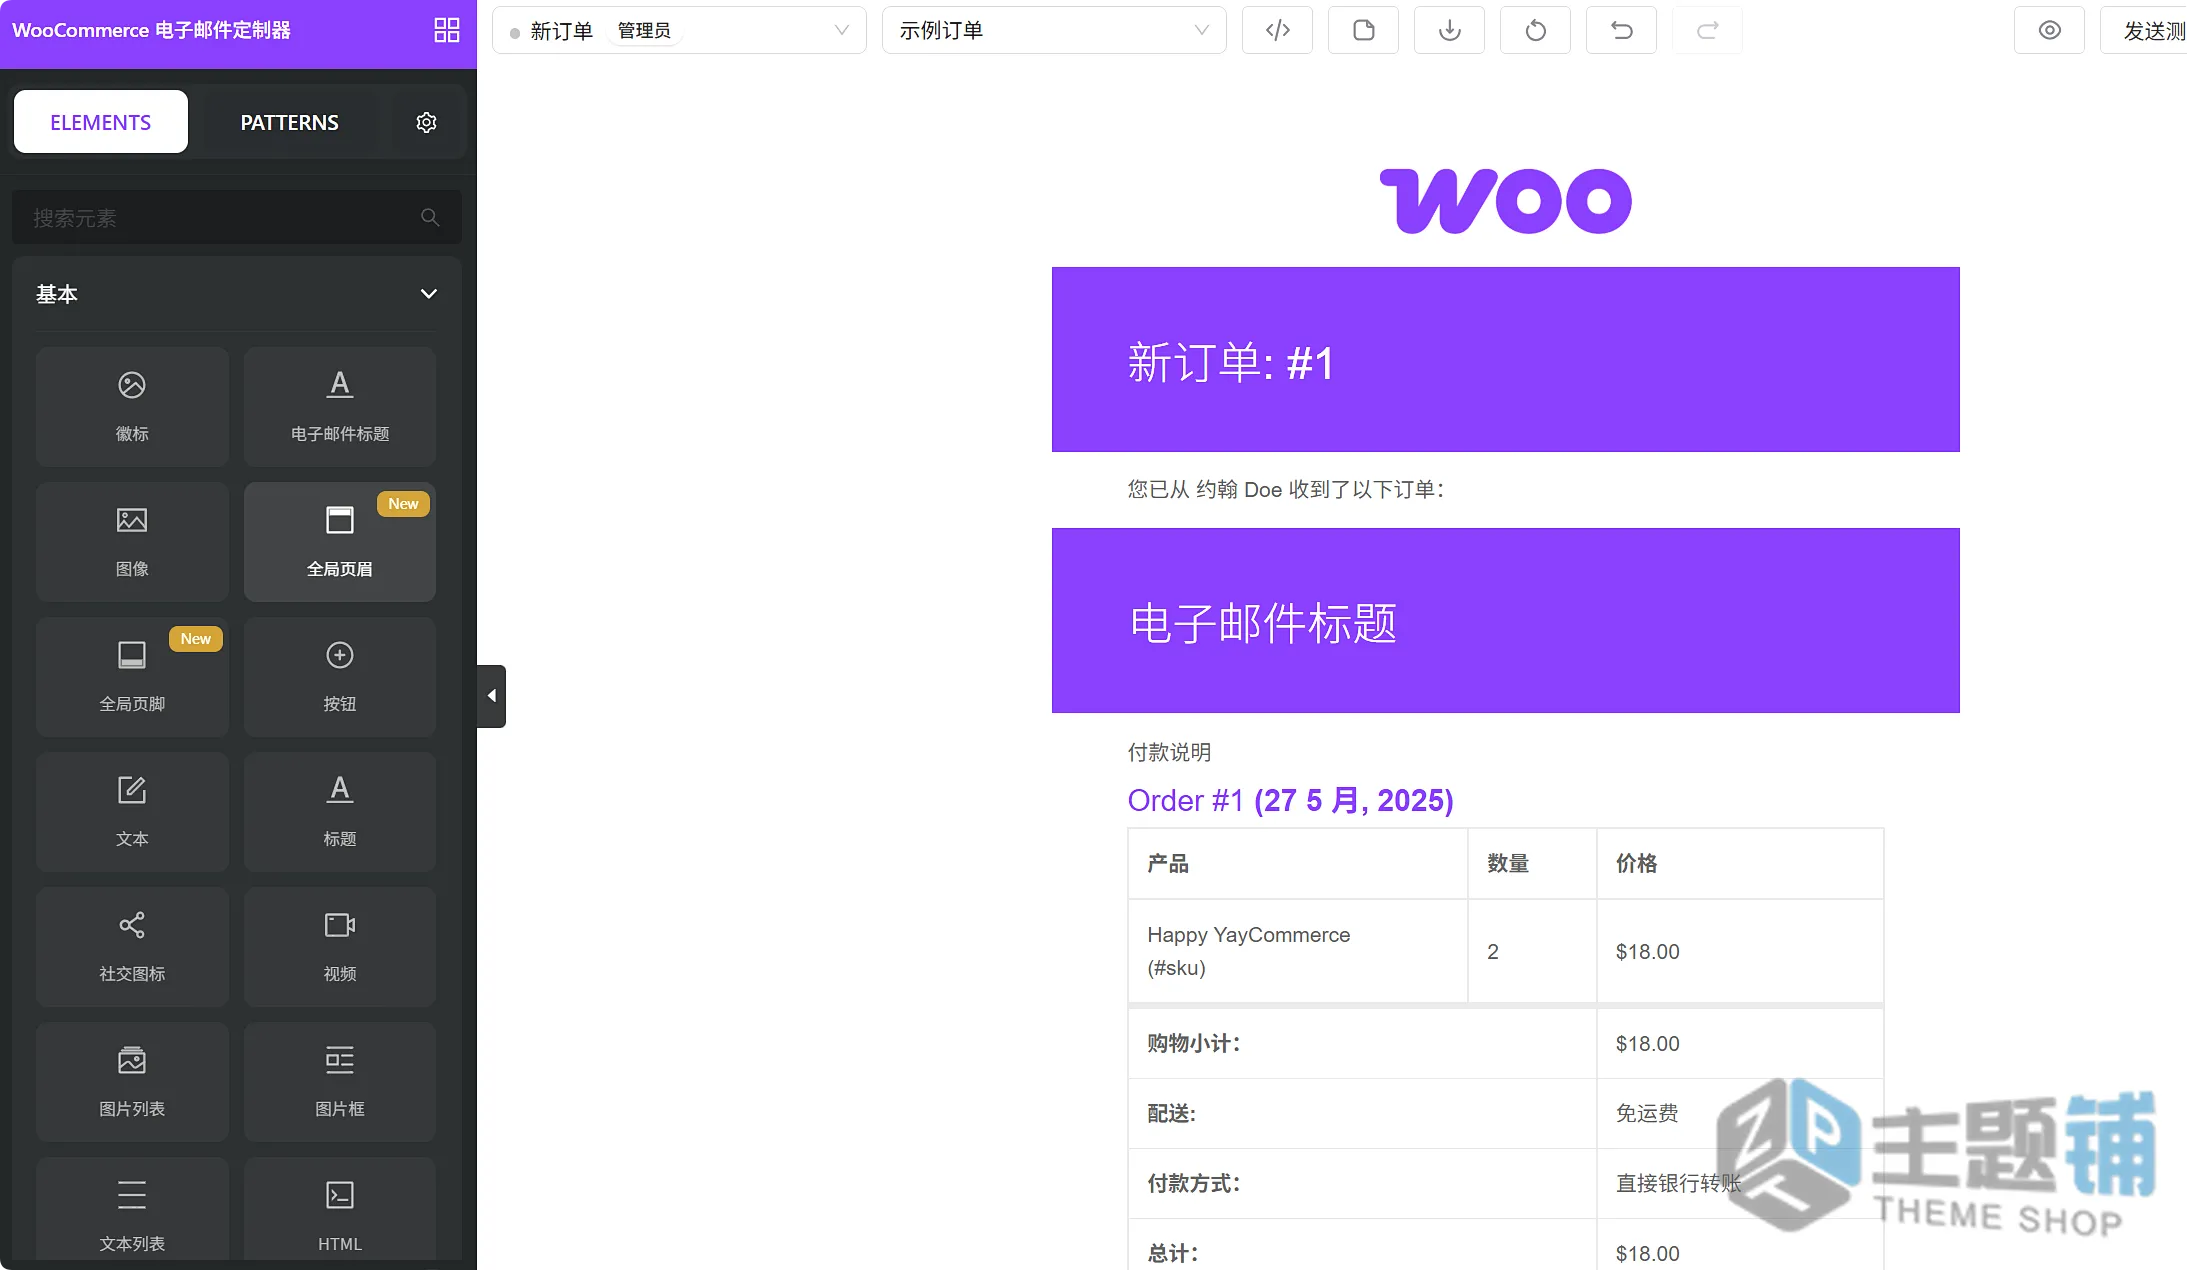Viewport: 2187px width, 1270px height.
Task: Click the 免运费 shipping value
Action: point(1647,1113)
